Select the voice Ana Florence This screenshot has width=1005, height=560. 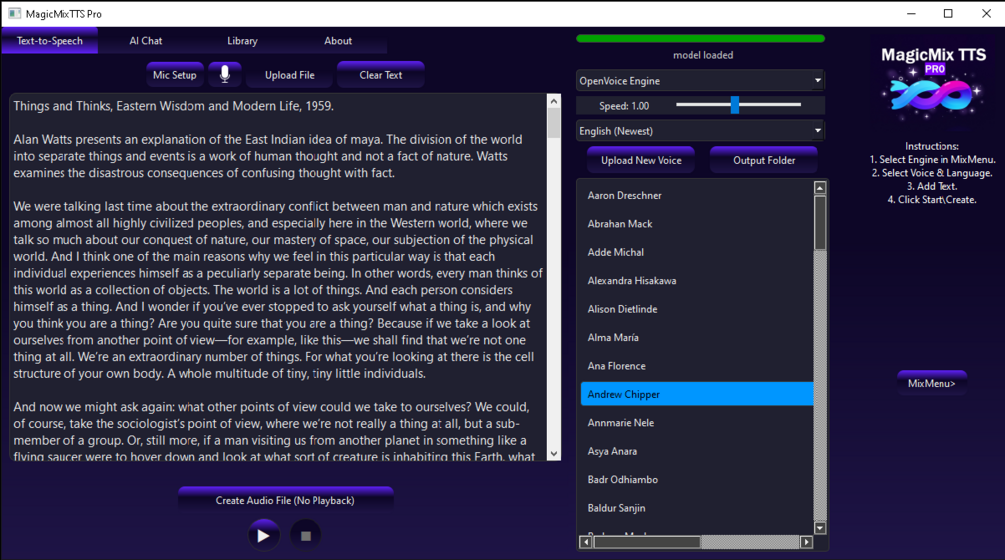click(697, 366)
